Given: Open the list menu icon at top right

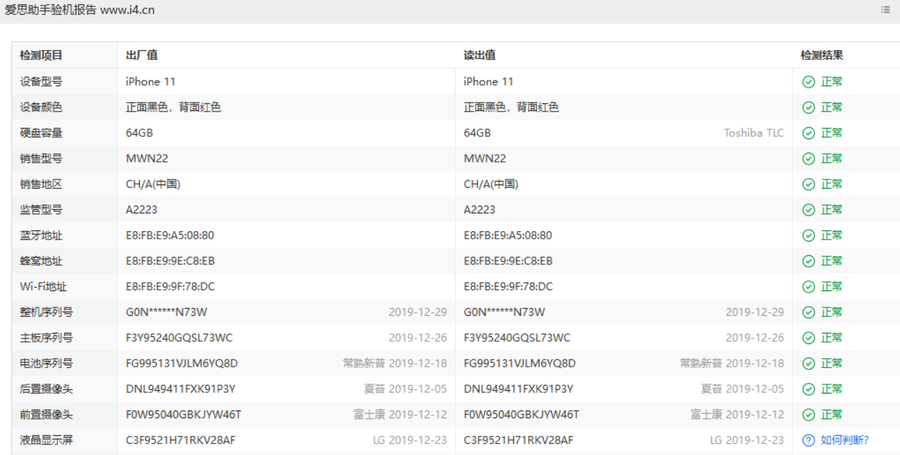Looking at the screenshot, I should click(x=885, y=10).
